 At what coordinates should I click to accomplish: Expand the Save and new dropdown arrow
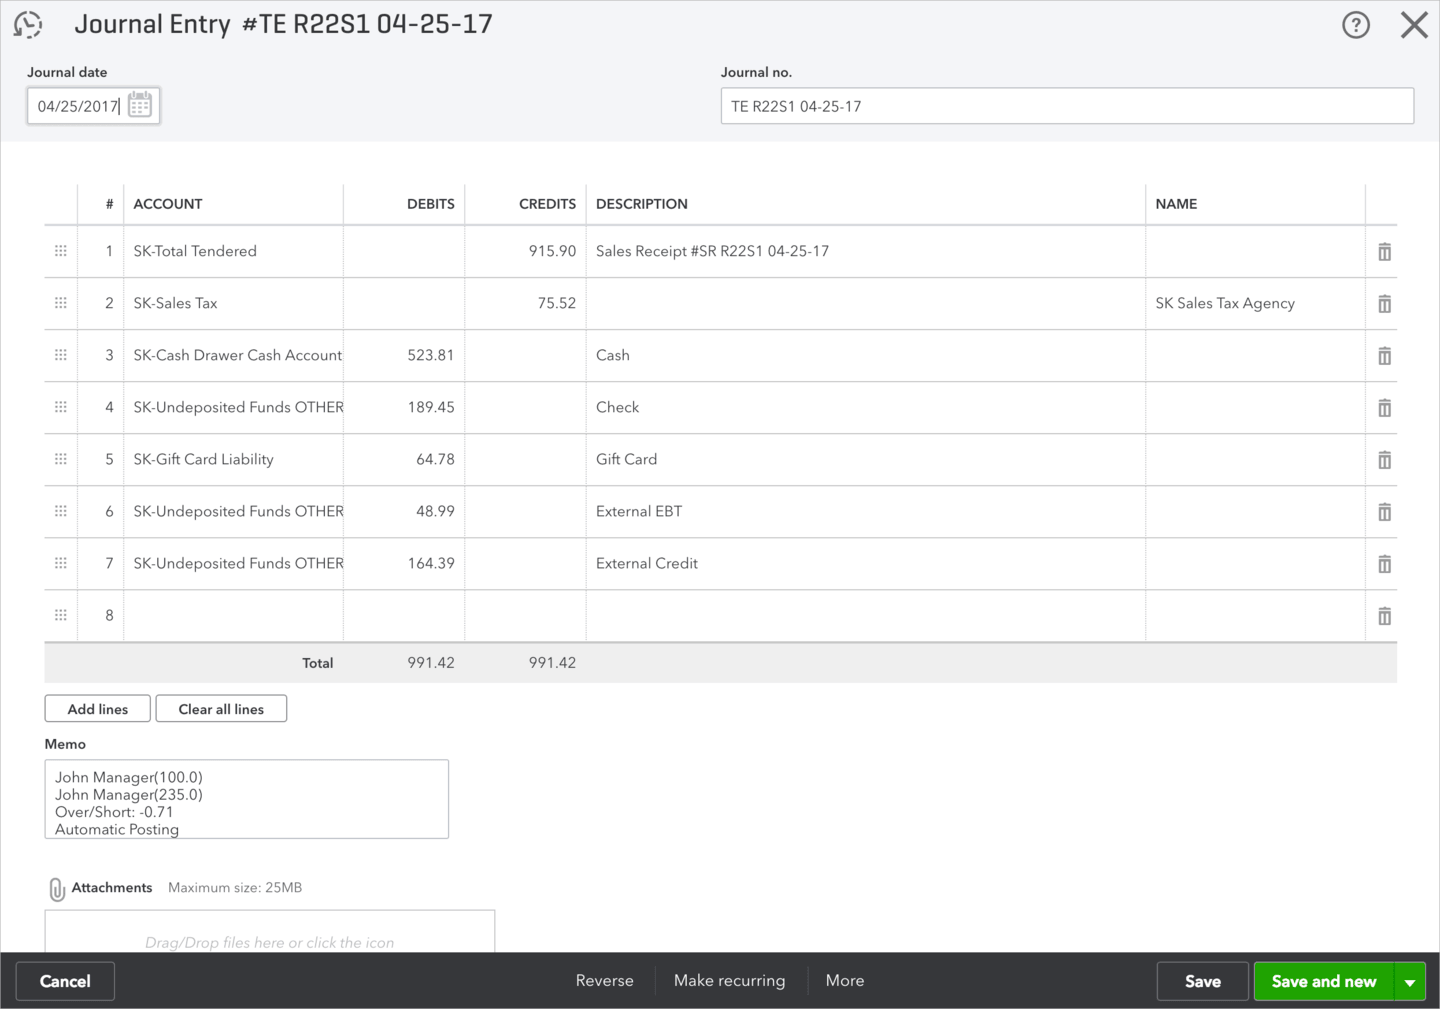(1410, 982)
